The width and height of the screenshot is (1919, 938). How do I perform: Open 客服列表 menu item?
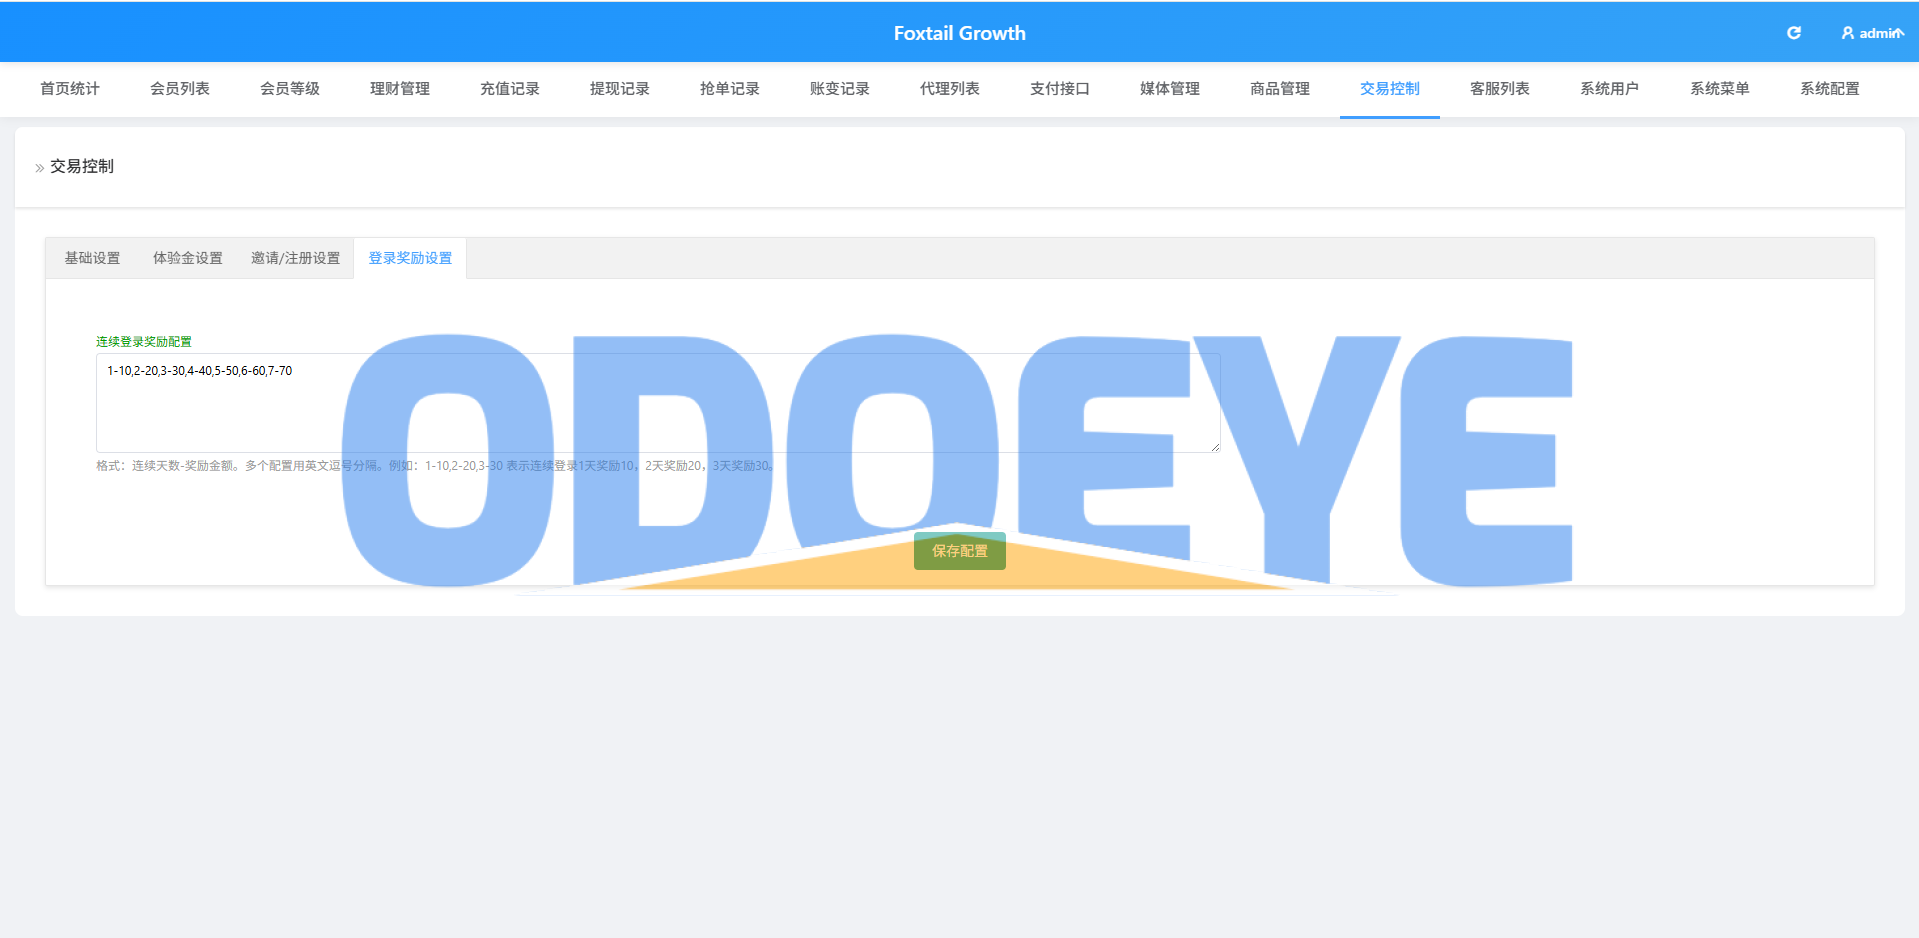[1500, 89]
